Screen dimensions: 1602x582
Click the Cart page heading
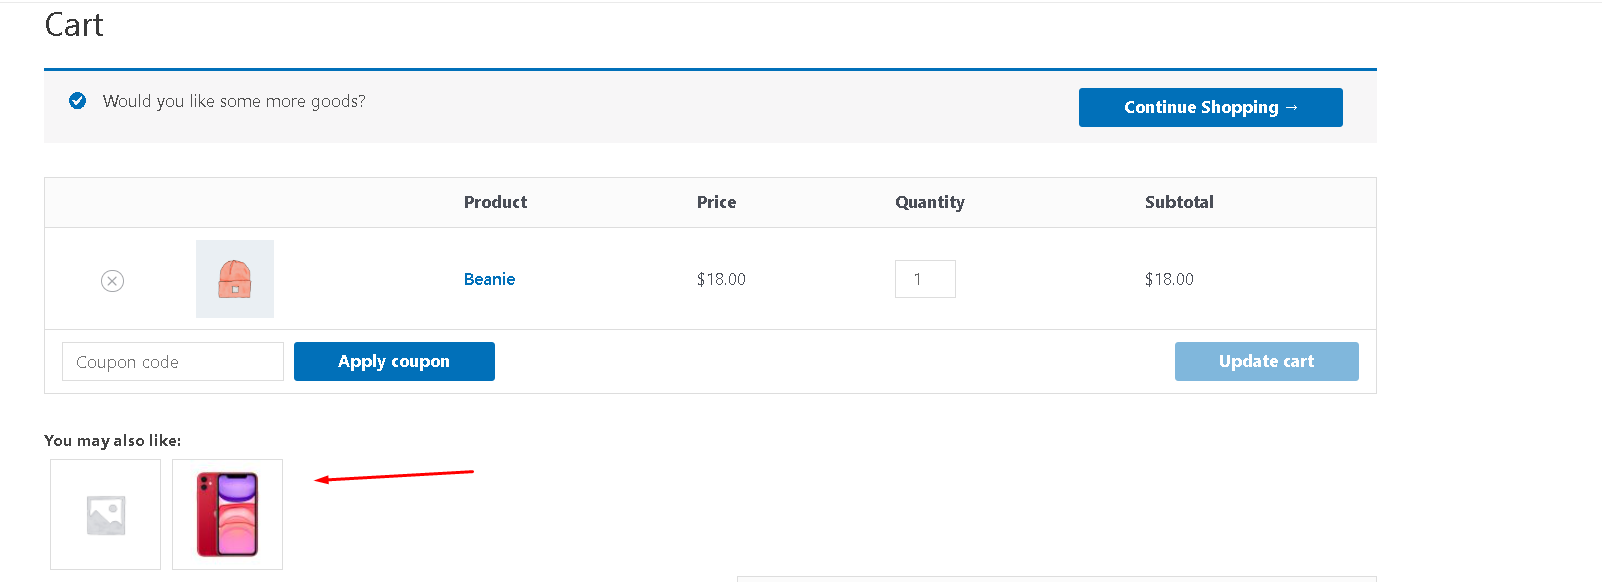(74, 25)
